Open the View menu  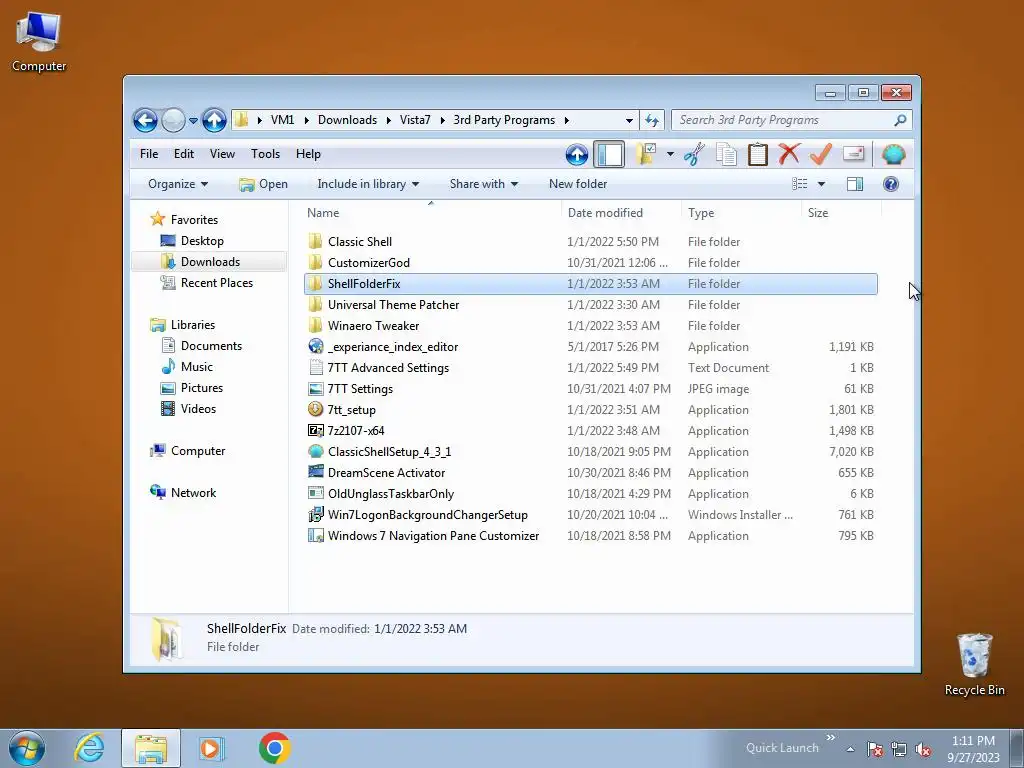222,154
